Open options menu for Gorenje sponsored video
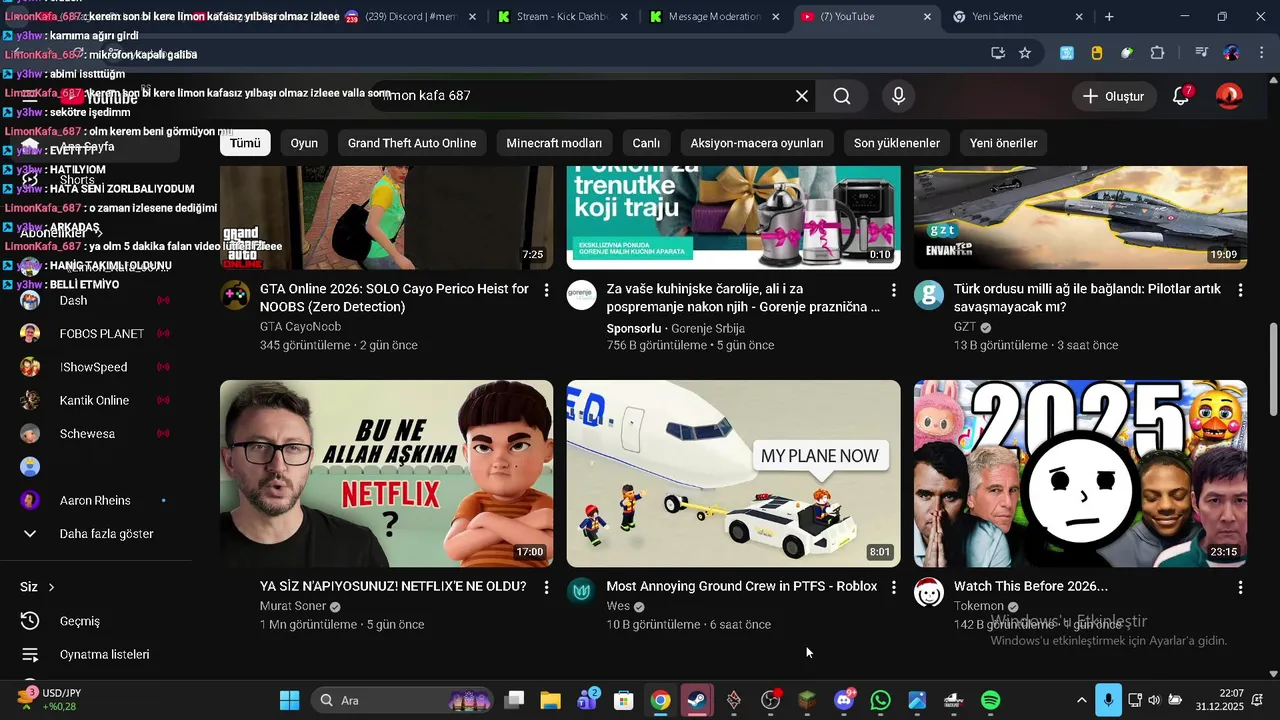1280x720 pixels. point(893,290)
